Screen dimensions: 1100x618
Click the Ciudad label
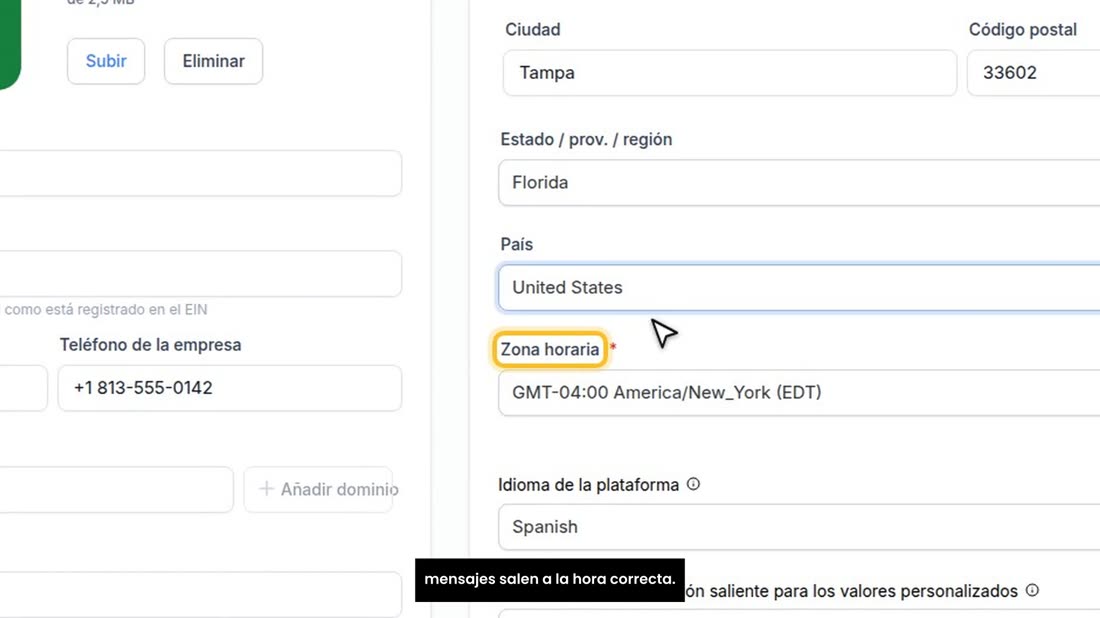pos(532,29)
